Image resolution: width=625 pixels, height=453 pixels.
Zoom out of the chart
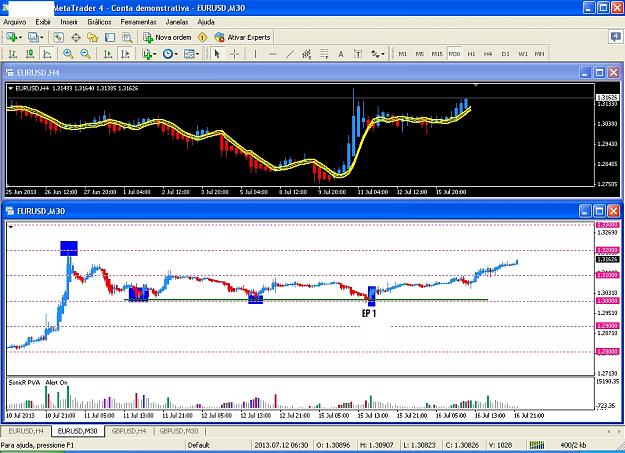85,54
